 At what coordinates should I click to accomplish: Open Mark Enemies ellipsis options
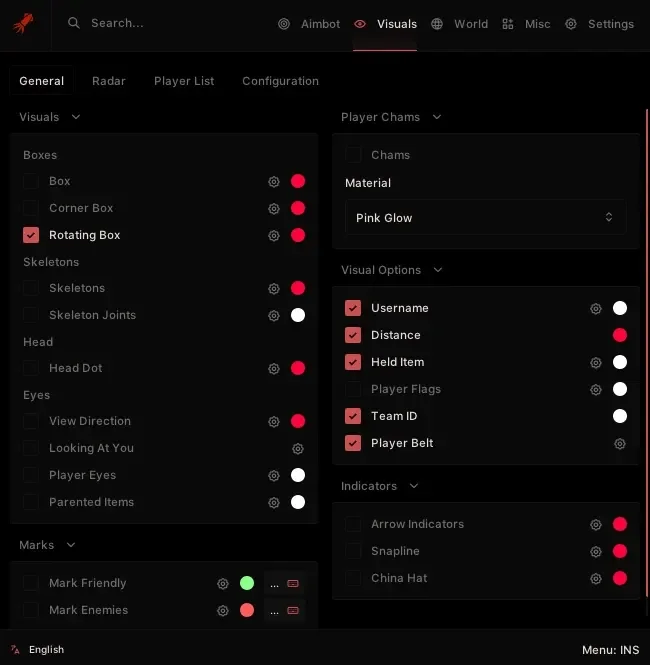[x=274, y=612]
